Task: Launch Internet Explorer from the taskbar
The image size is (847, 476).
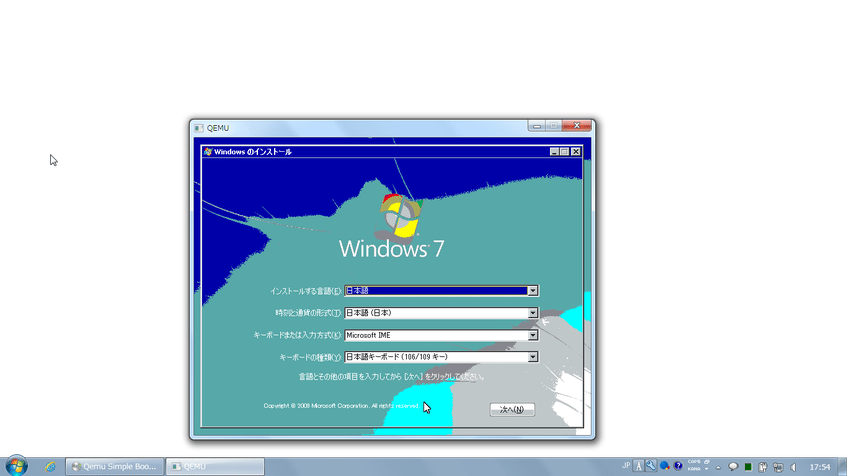Action: point(50,466)
